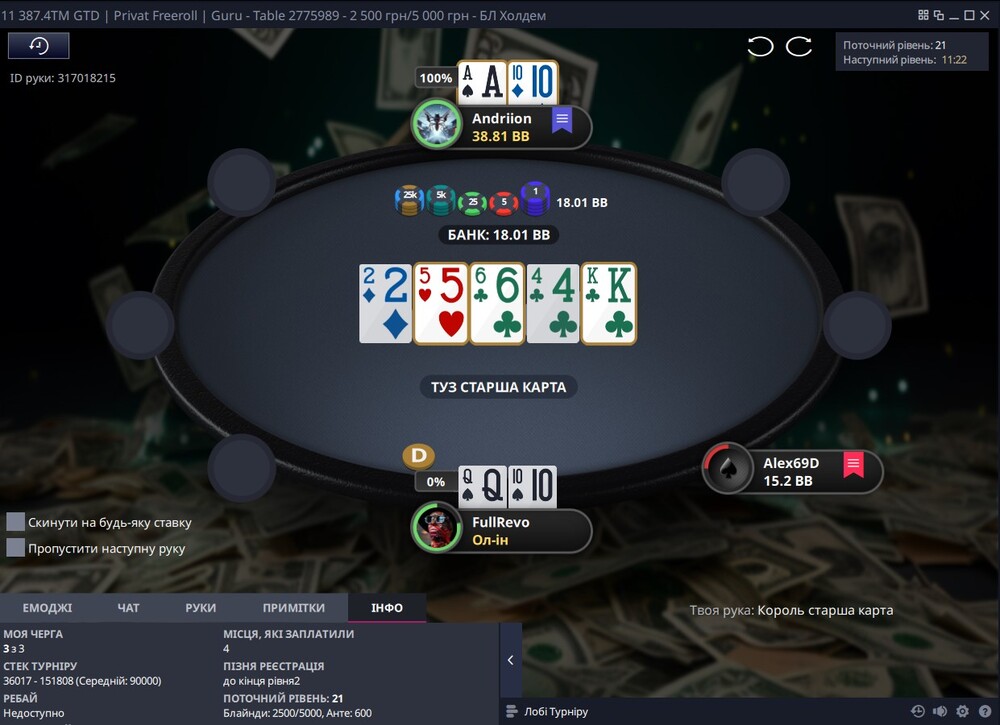Image resolution: width=1000 pixels, height=725 pixels.
Task: Open the РУКИ tab
Action: pyautogui.click(x=200, y=608)
